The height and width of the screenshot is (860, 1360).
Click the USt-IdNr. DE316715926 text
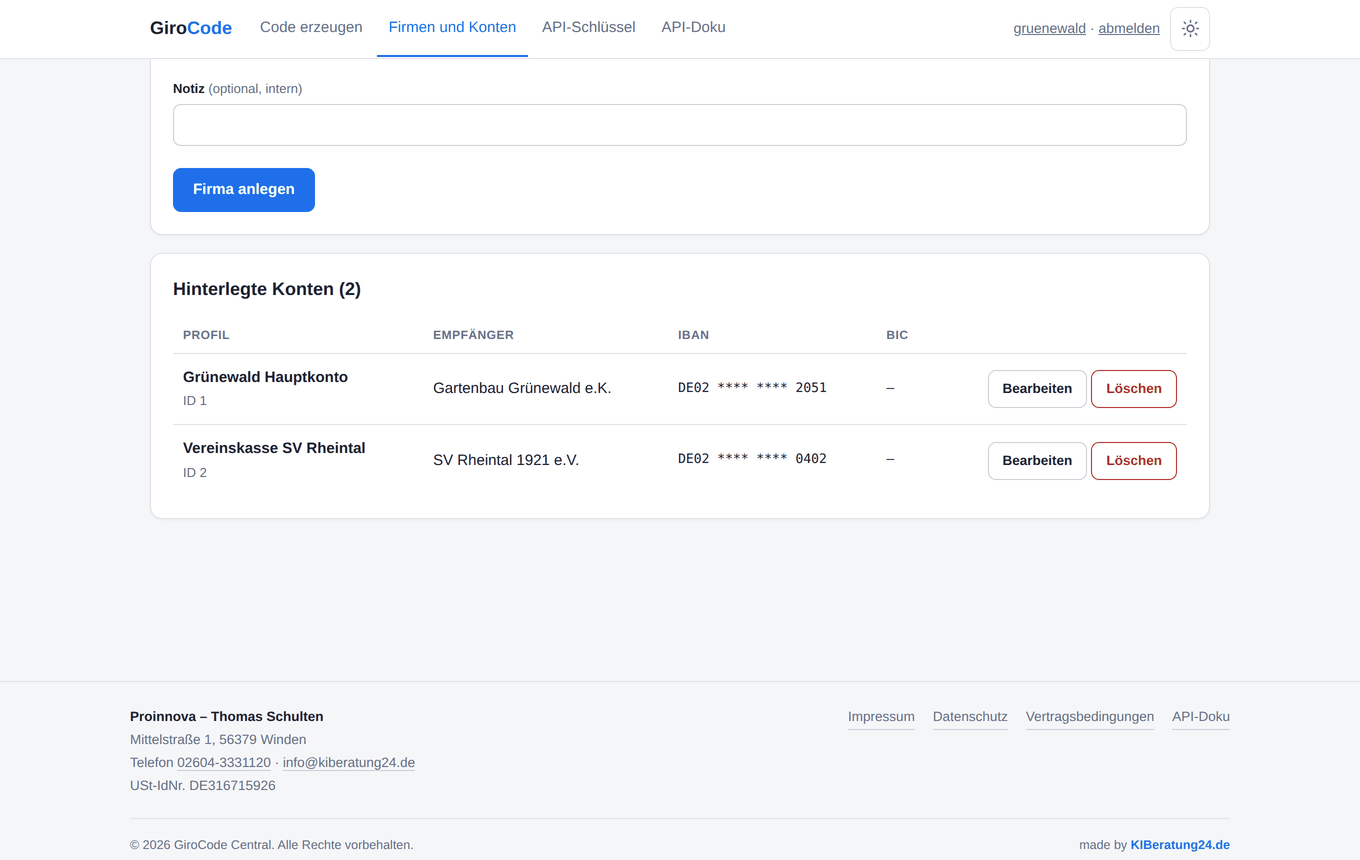pos(203,786)
